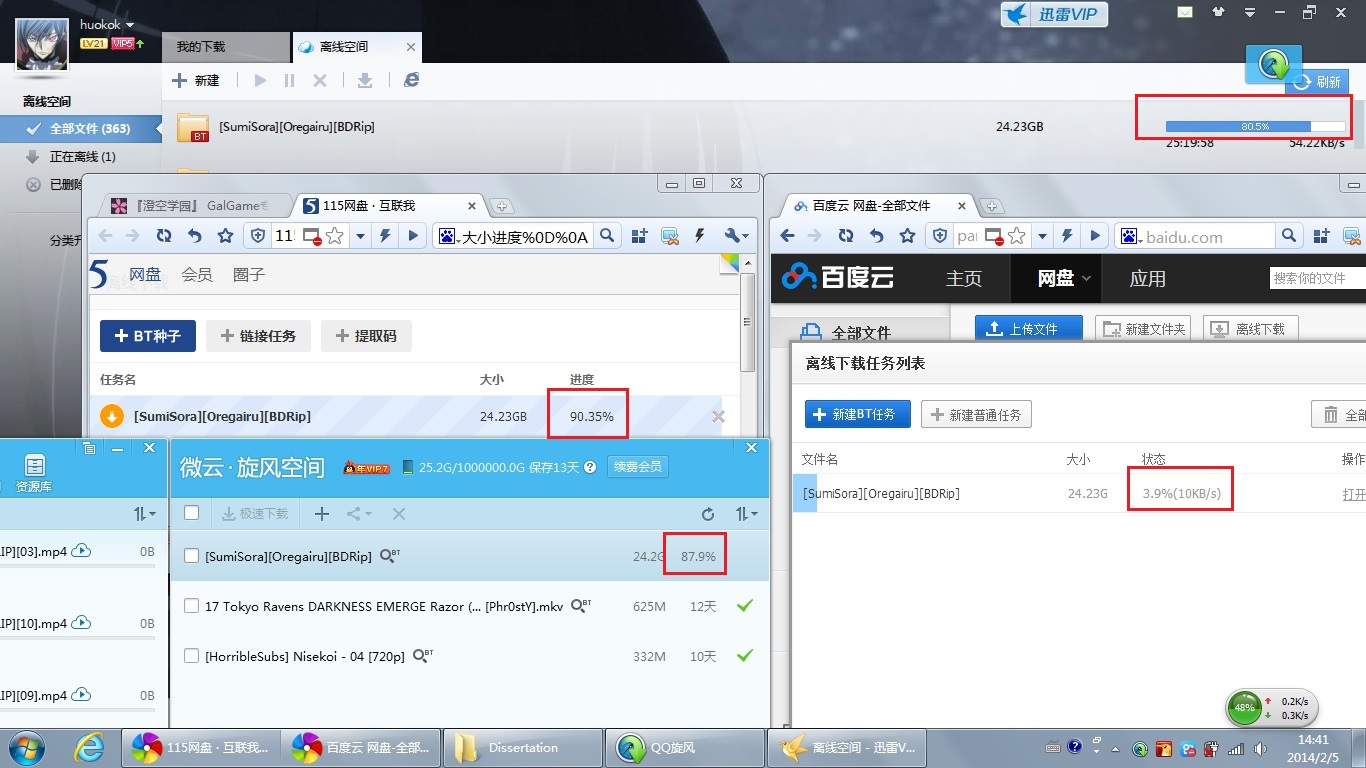Open 应用 in 百度云 navigation bar
Screen dimensions: 1366x768
pyautogui.click(x=1148, y=278)
